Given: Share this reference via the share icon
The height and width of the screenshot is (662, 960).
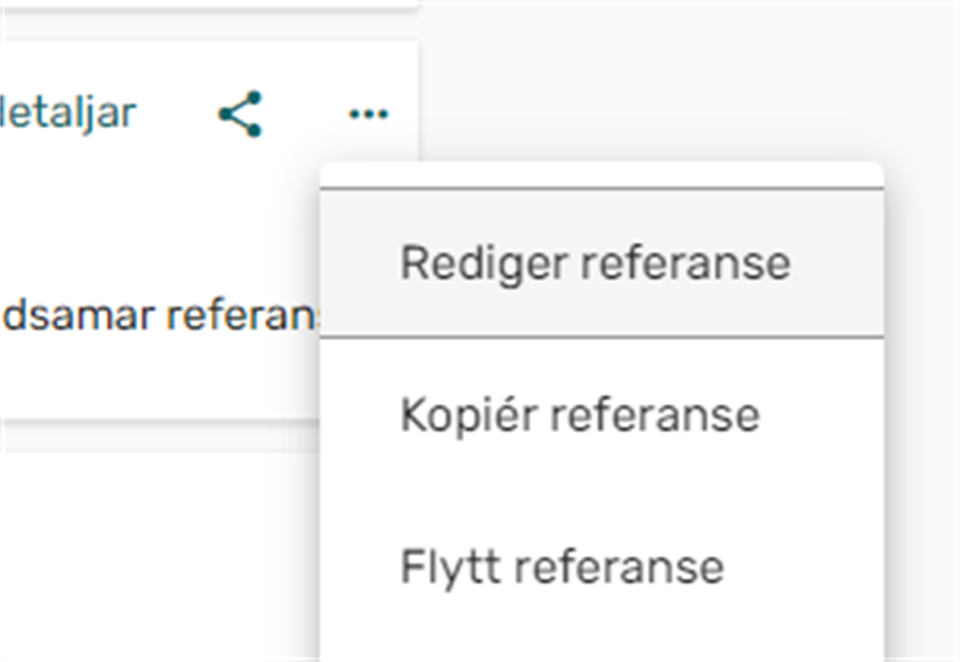Looking at the screenshot, I should (x=240, y=114).
